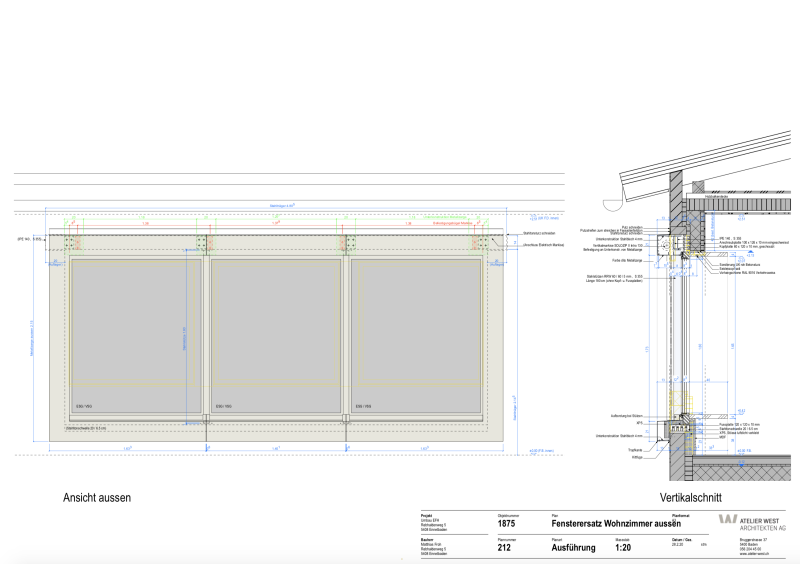
Task: Select the 'Ansicht aussen' view title
Action: click(97, 497)
